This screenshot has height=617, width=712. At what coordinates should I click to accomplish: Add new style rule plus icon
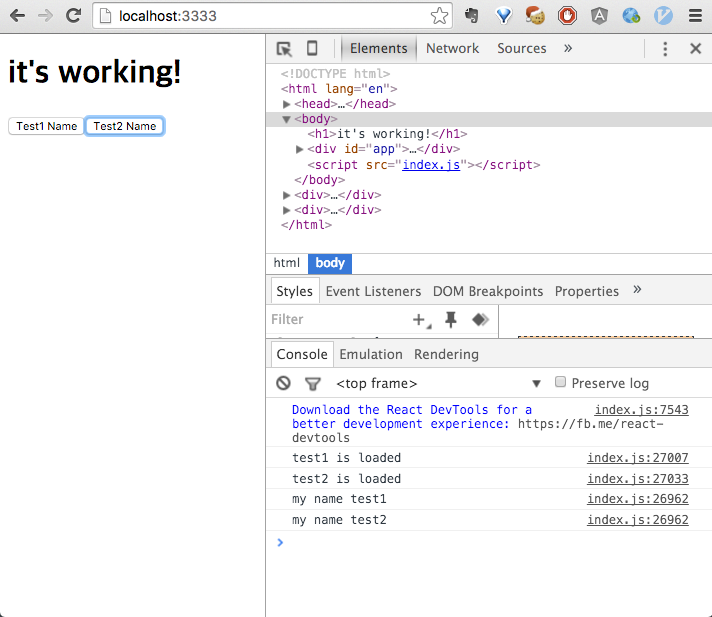420,320
